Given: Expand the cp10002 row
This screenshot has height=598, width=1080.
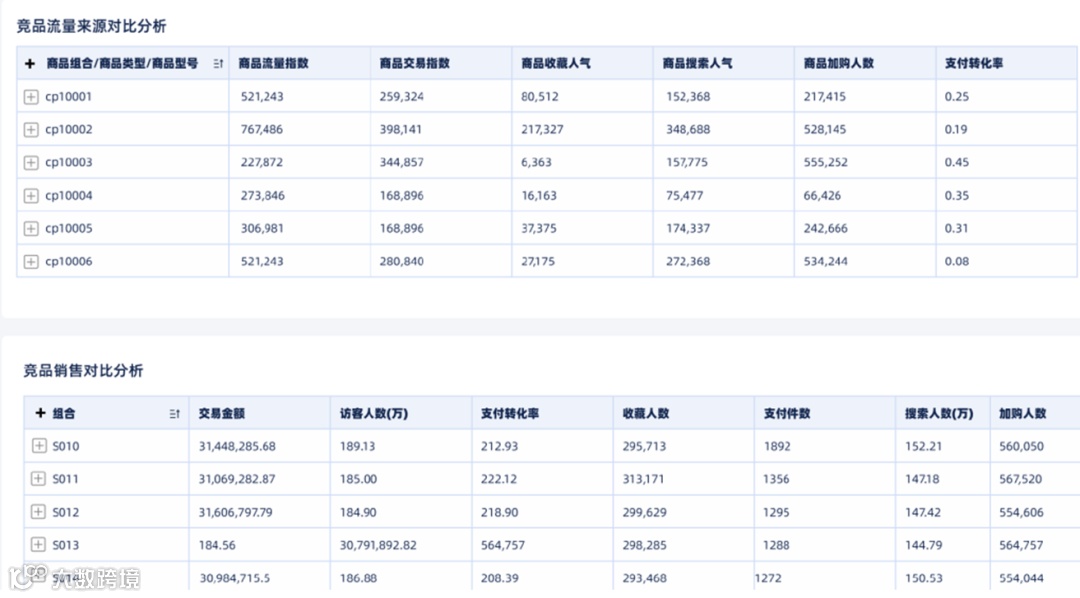Looking at the screenshot, I should pyautogui.click(x=31, y=130).
